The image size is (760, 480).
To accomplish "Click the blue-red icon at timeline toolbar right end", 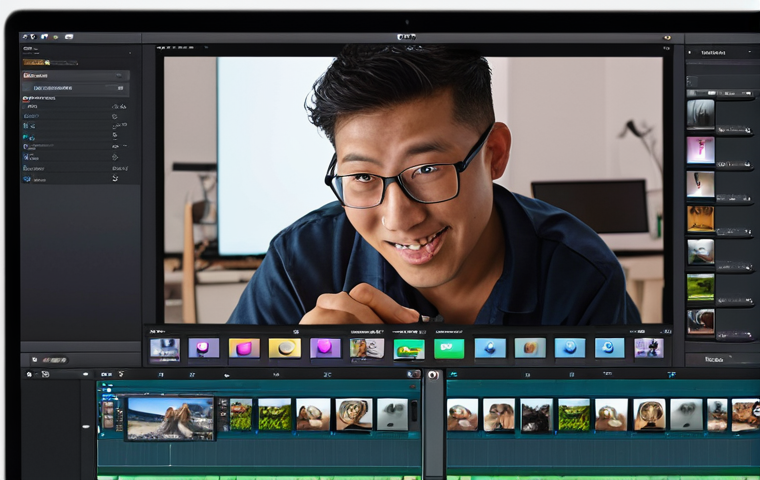I will coord(413,374).
